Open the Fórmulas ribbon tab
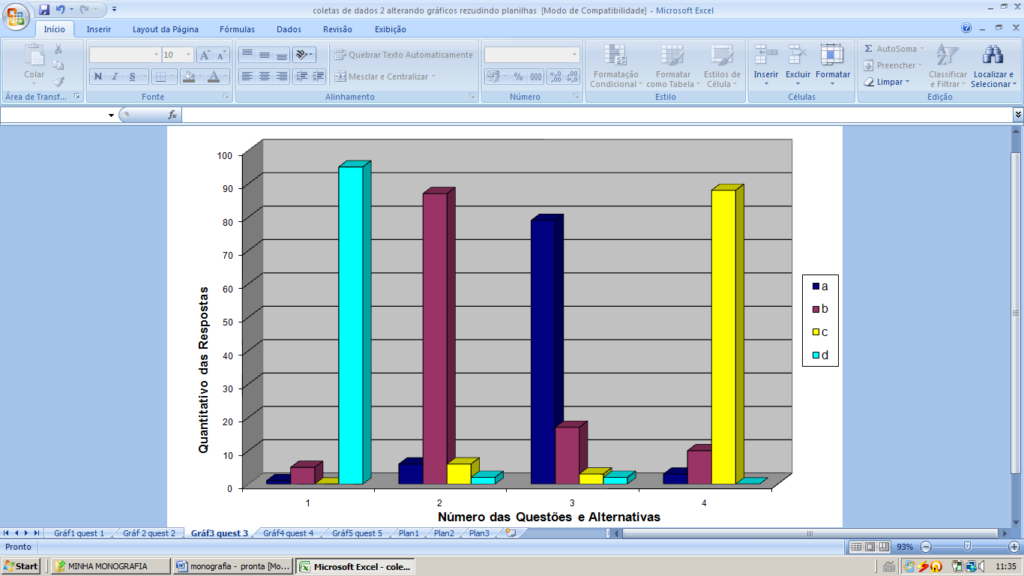Screen dimensions: 1024x576 237,29
